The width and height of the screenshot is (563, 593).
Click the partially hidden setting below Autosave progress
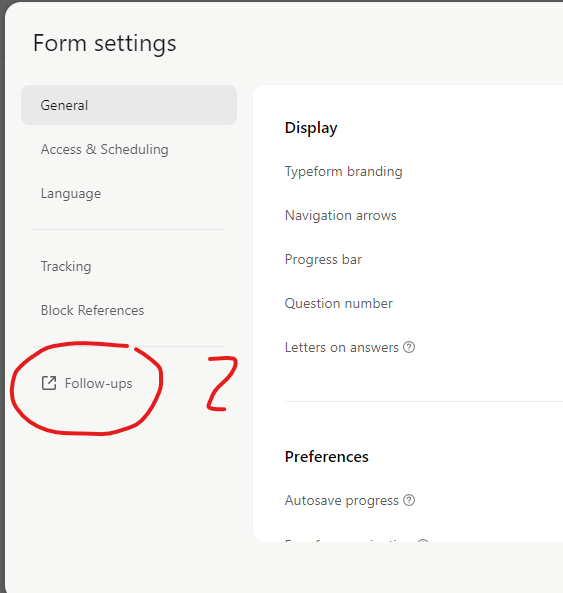point(357,541)
